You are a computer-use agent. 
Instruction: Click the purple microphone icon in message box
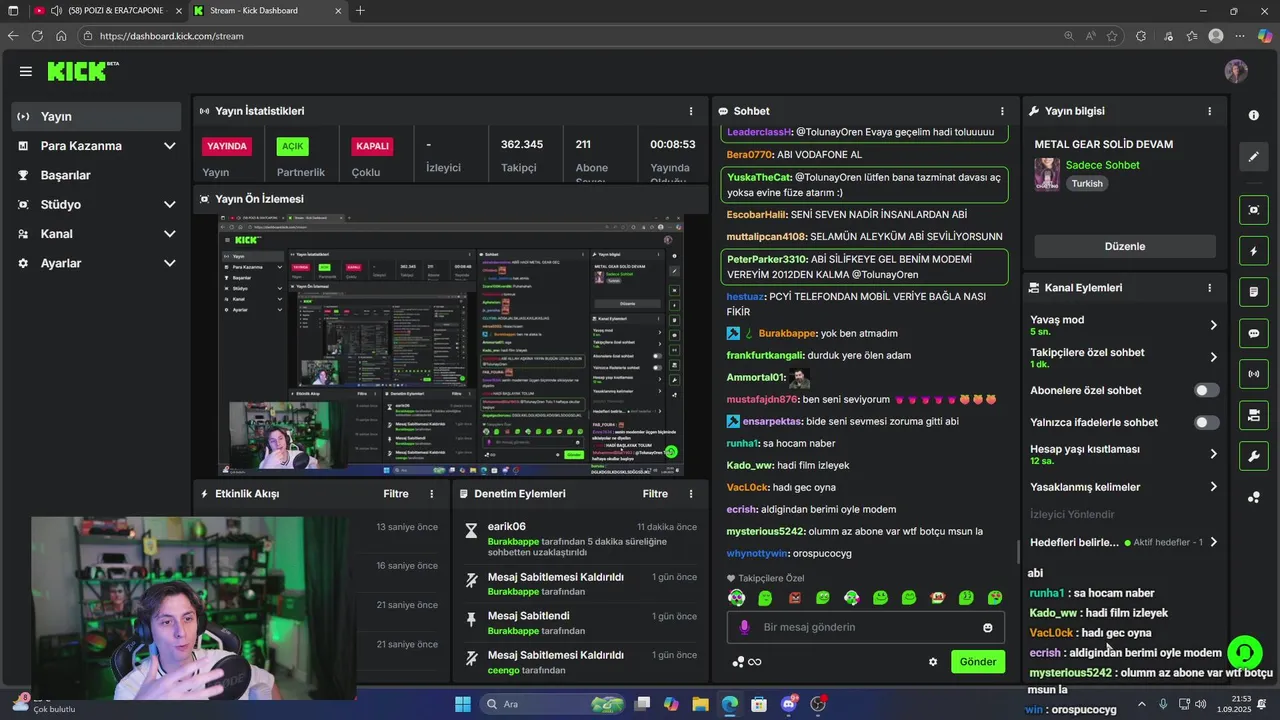[744, 627]
